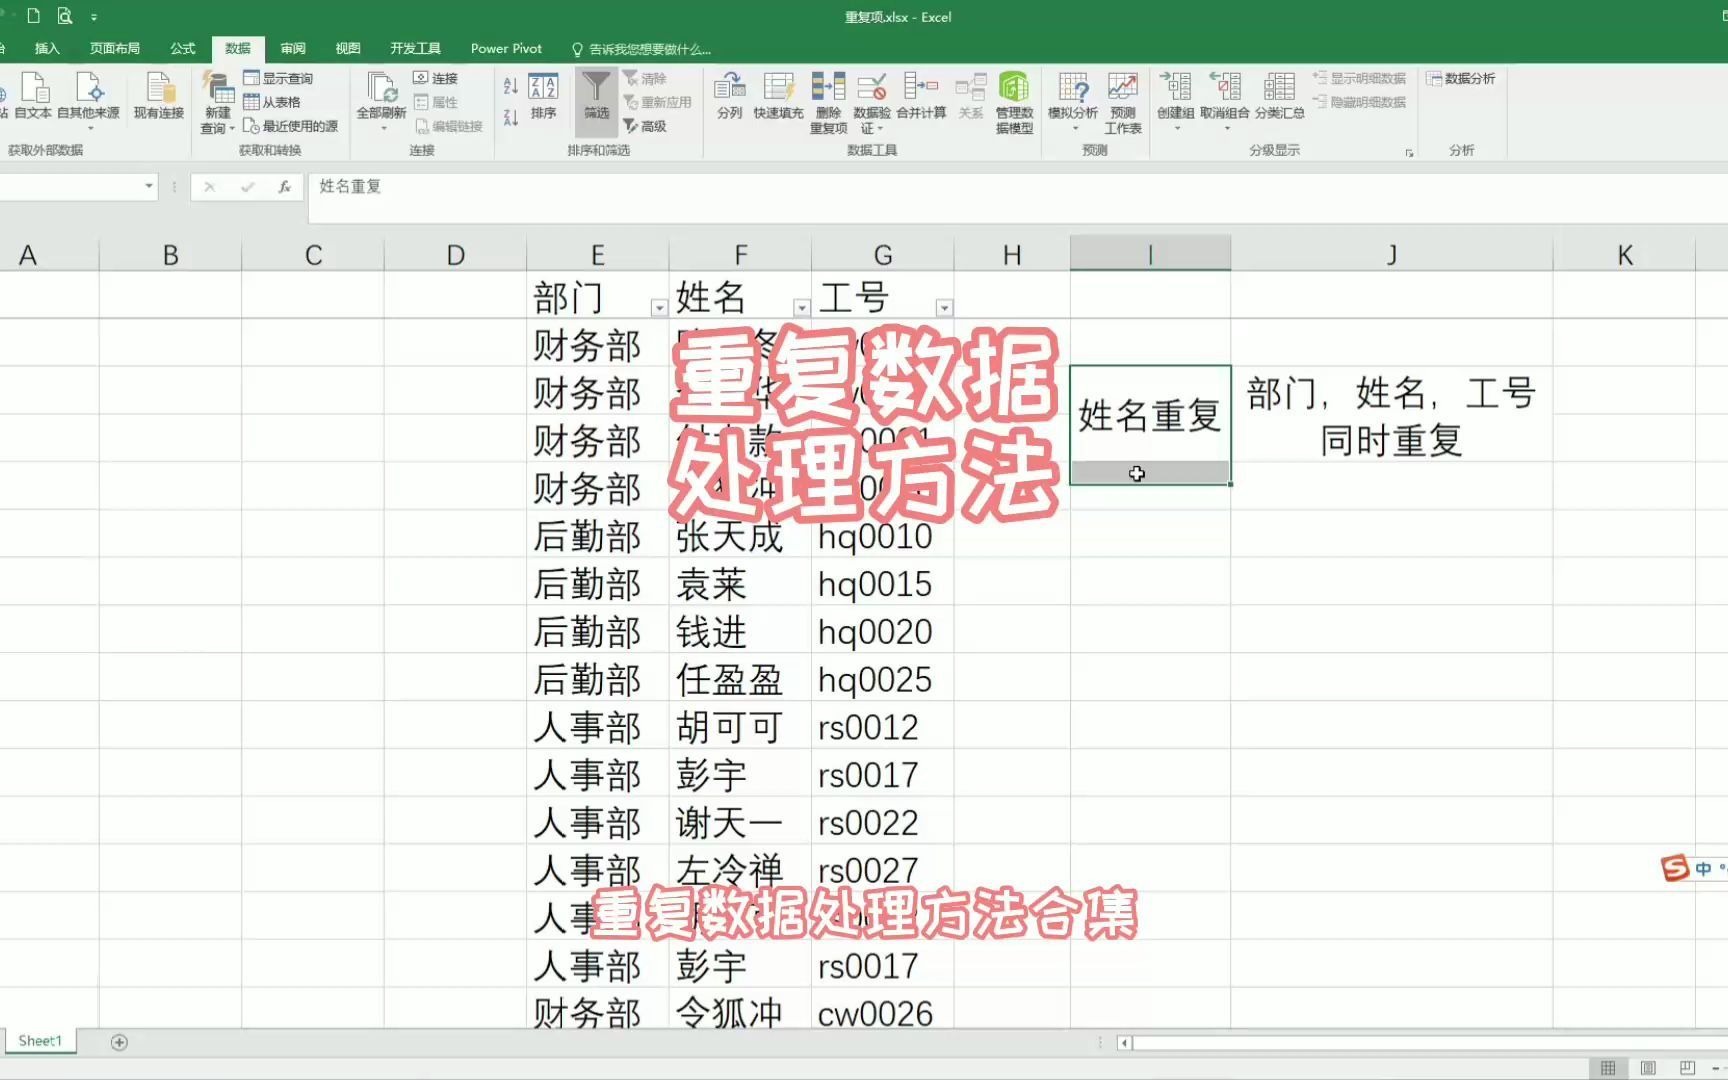The image size is (1728, 1080).
Task: Select the 排序 (Sort) icon
Action: pyautogui.click(x=541, y=100)
